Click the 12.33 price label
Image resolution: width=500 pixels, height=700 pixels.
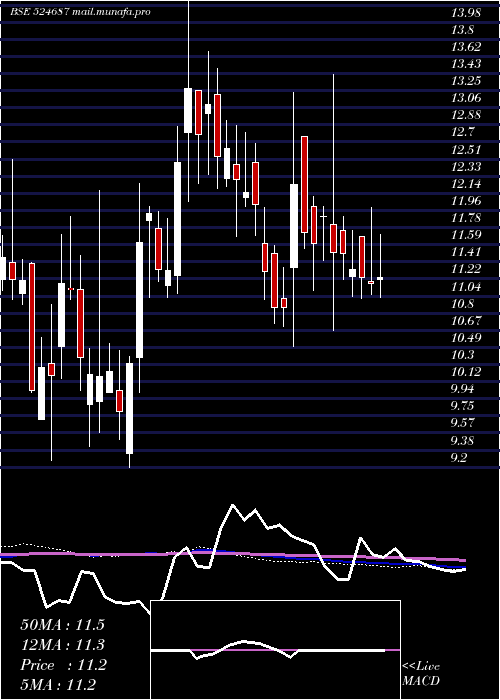(x=466, y=167)
